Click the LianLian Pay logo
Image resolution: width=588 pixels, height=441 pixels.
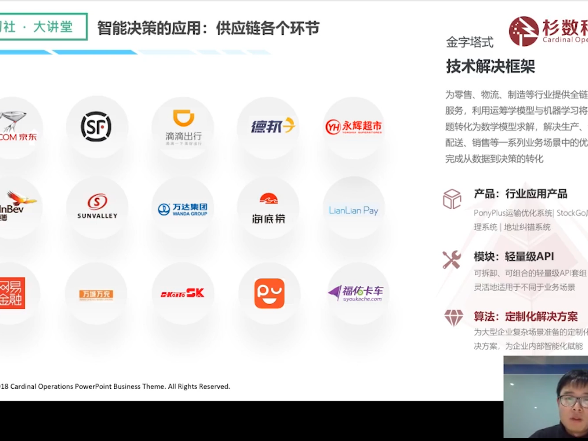tap(353, 210)
